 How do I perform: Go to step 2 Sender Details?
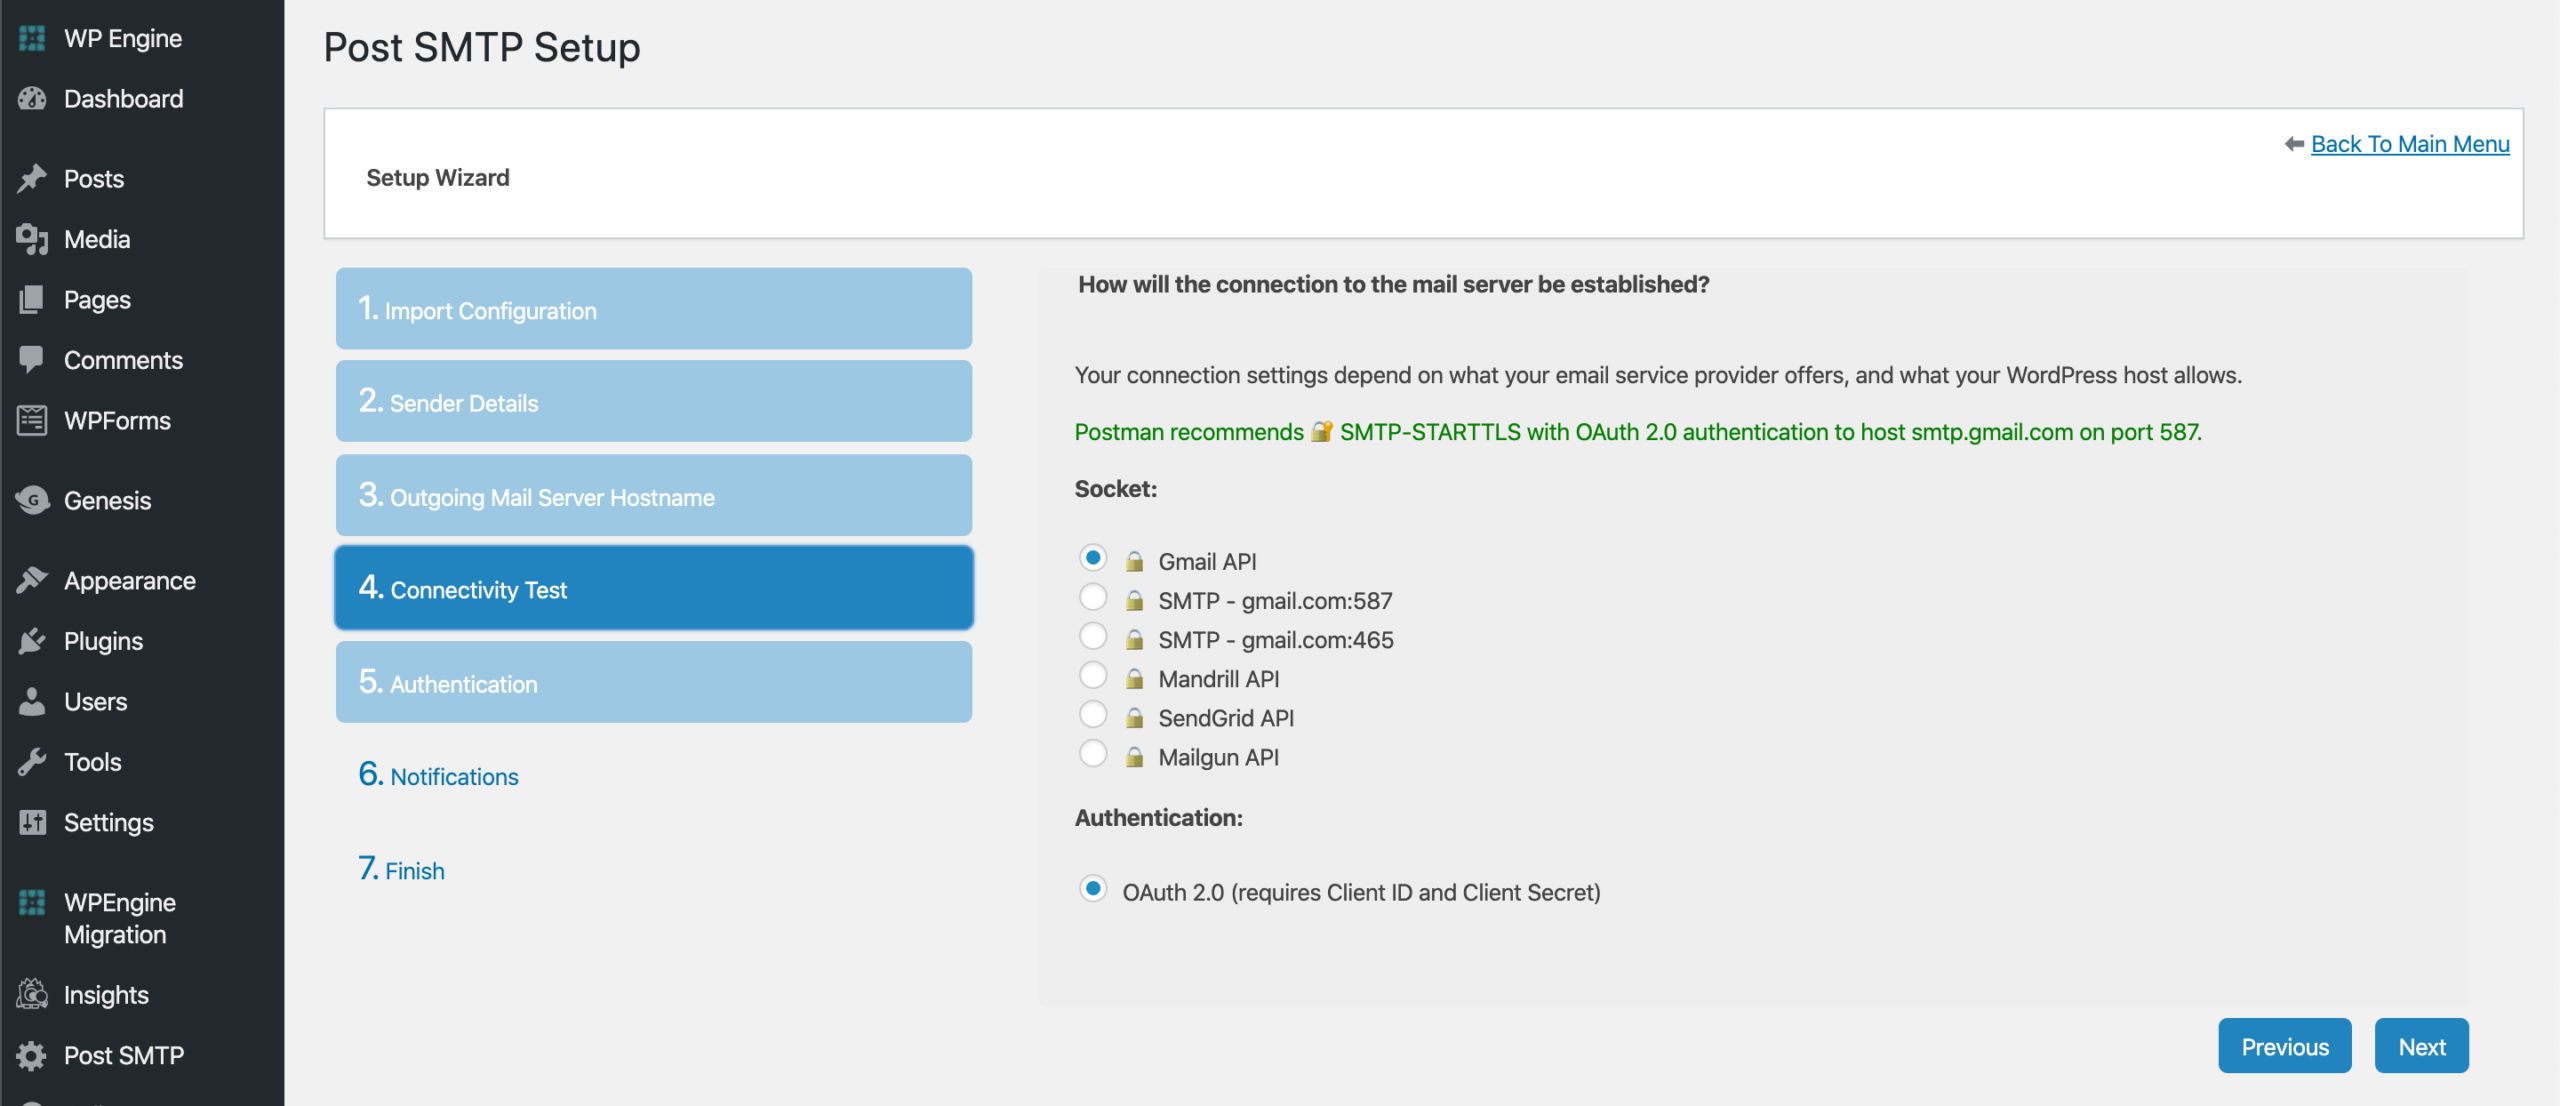653,402
